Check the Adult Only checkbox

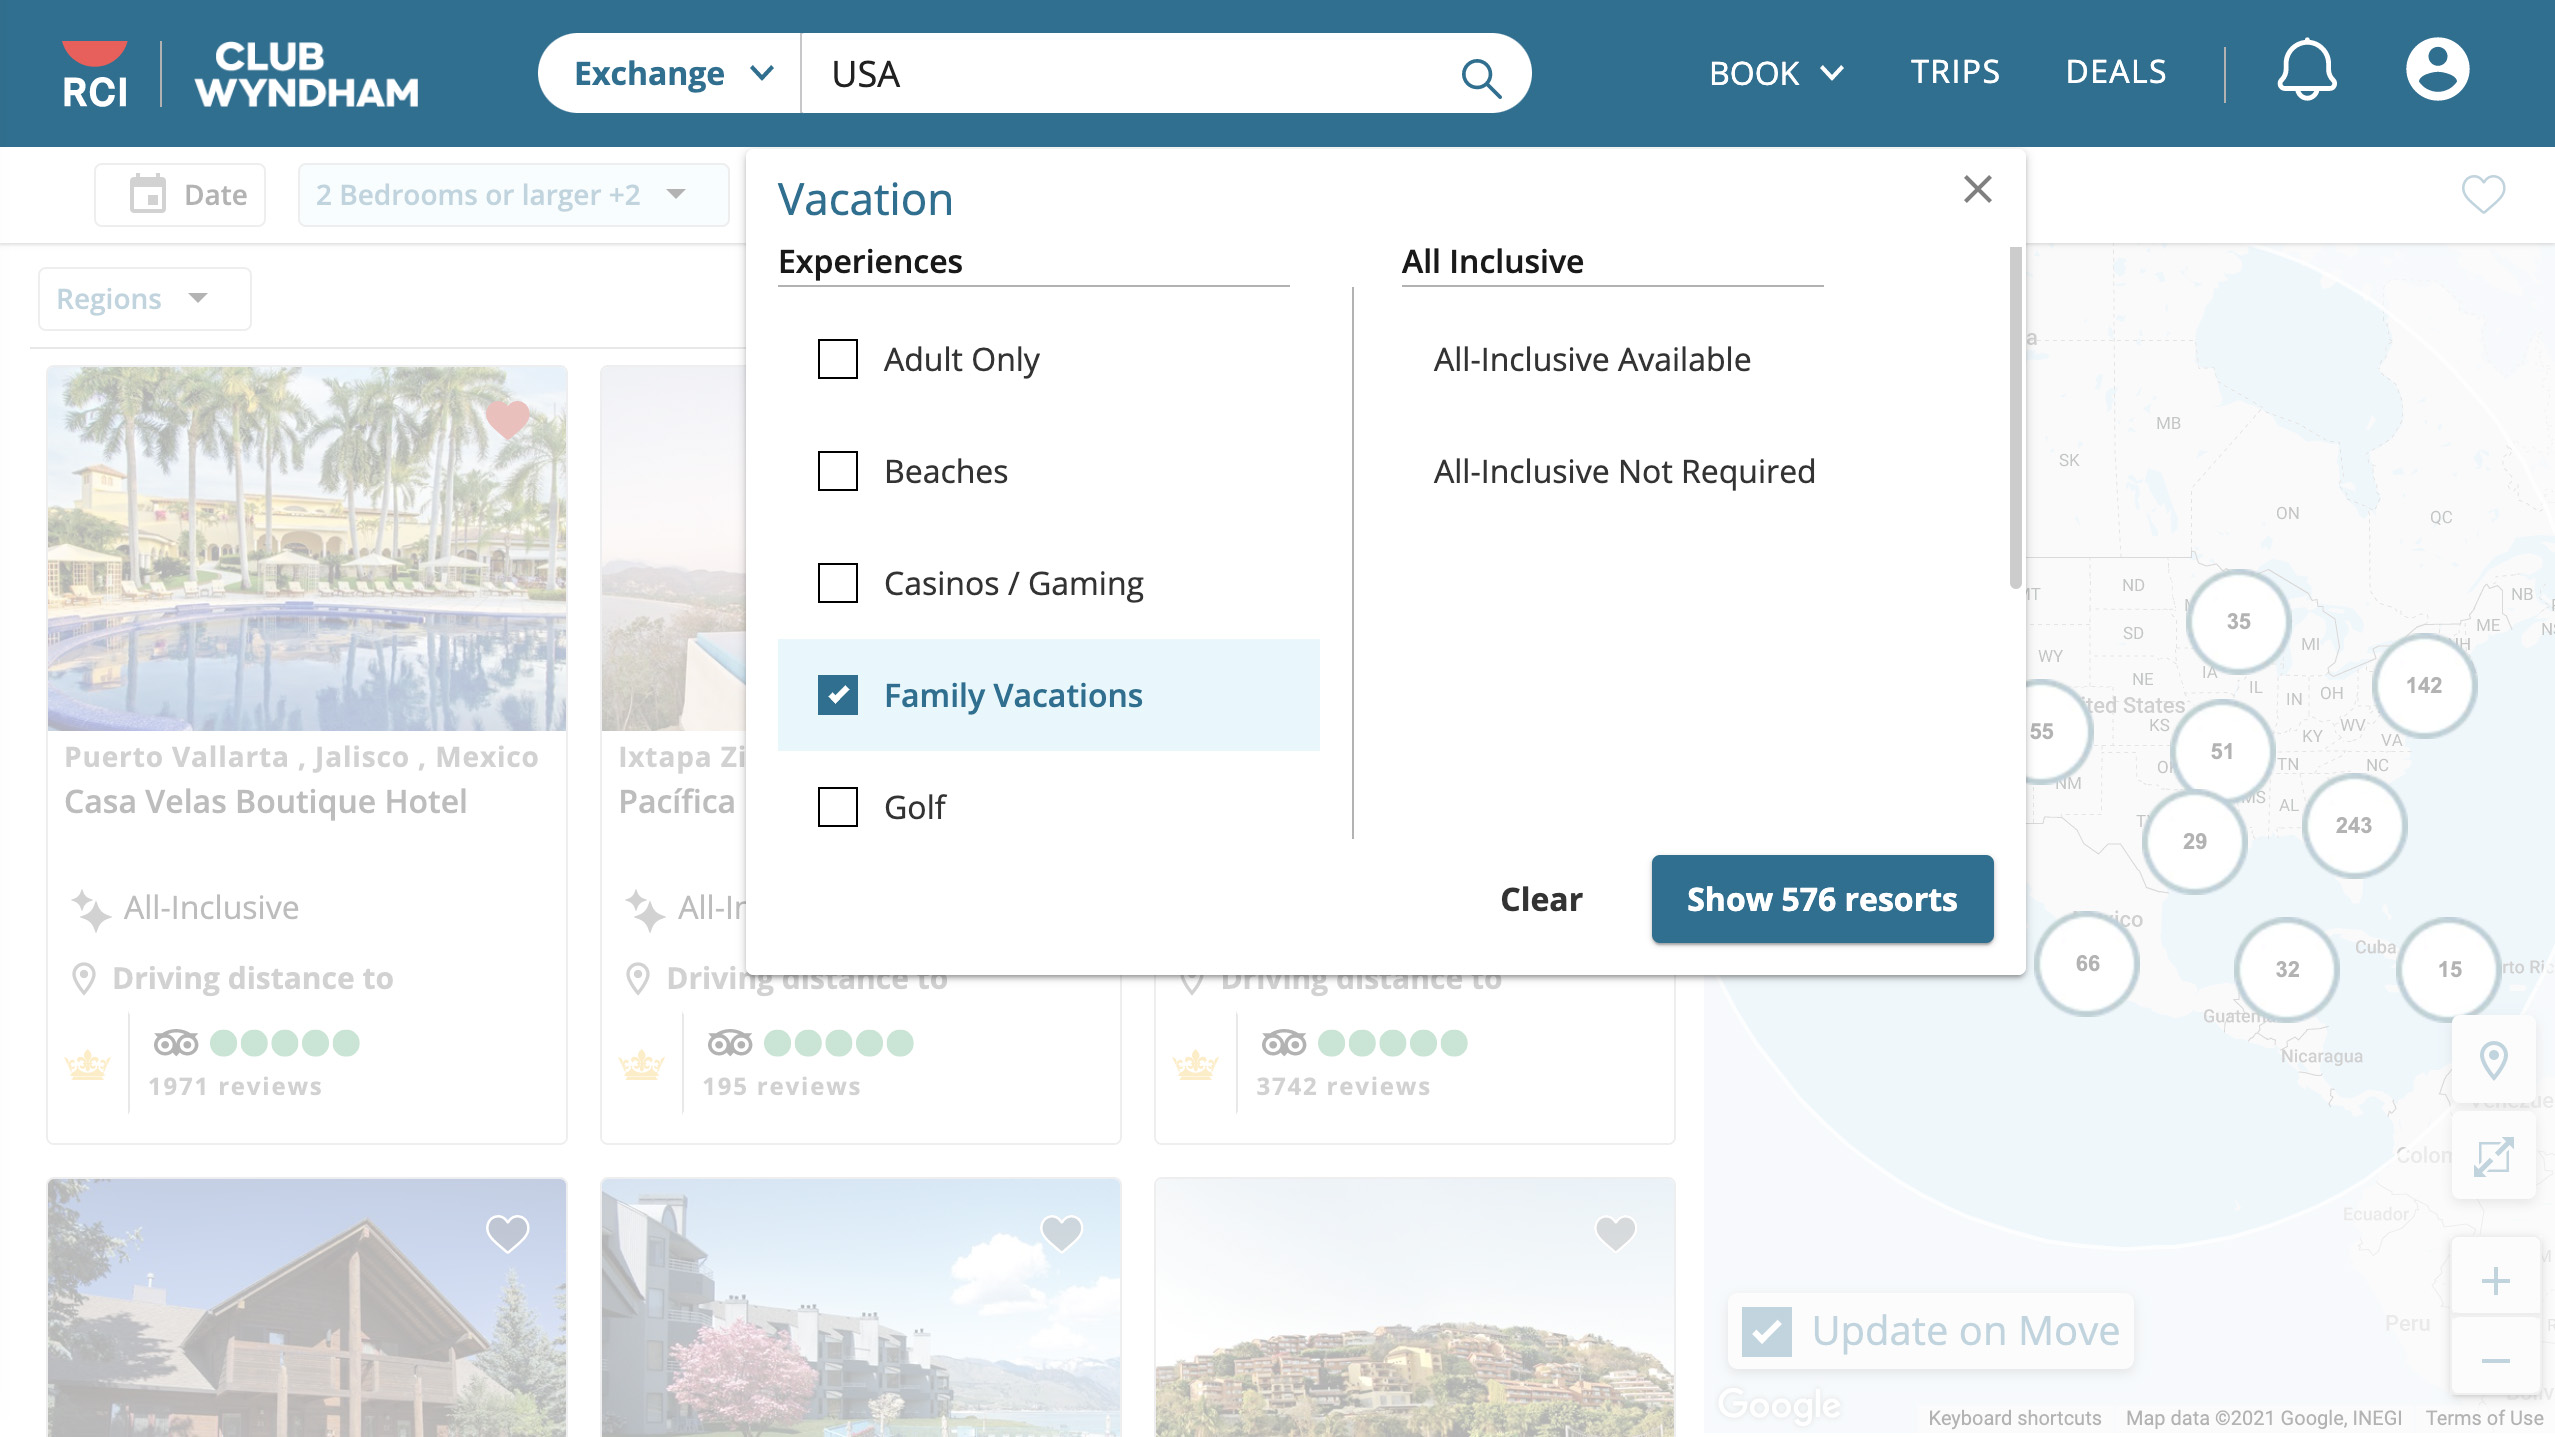(x=838, y=359)
